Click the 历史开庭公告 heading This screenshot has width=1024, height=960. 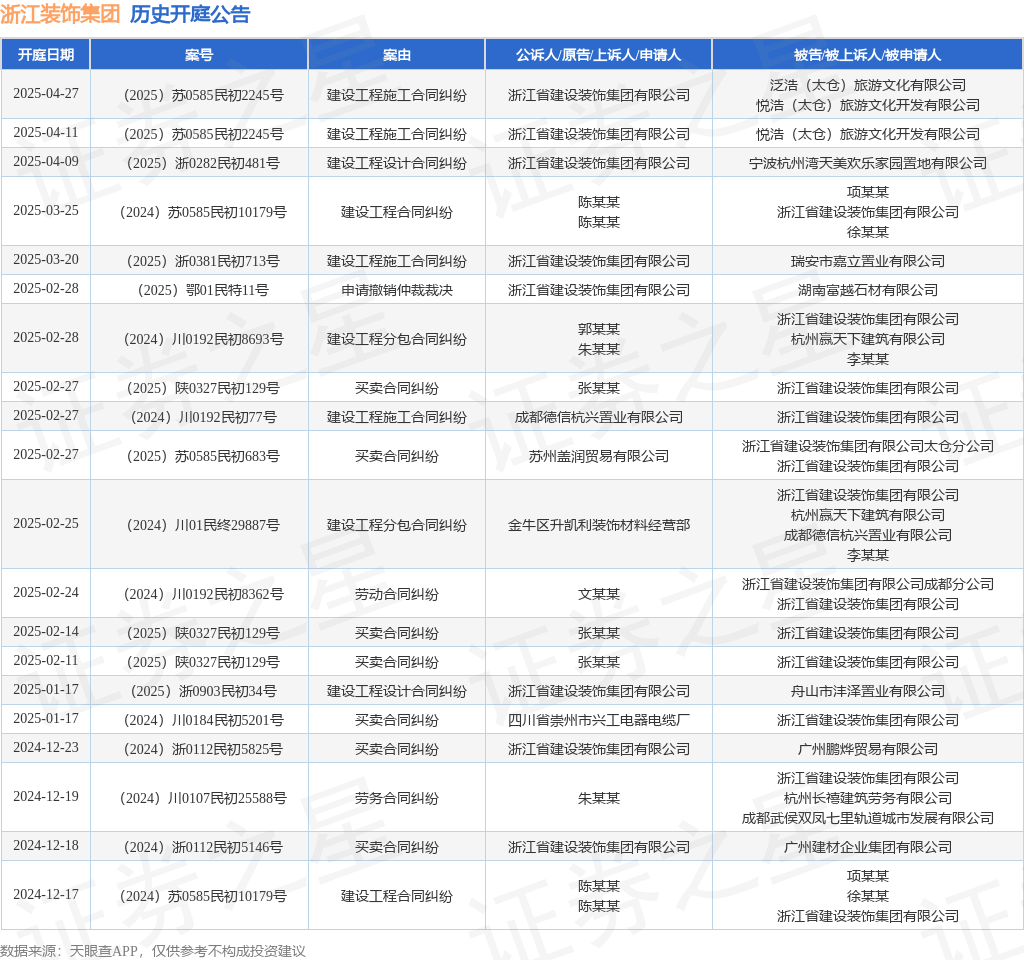pos(190,14)
